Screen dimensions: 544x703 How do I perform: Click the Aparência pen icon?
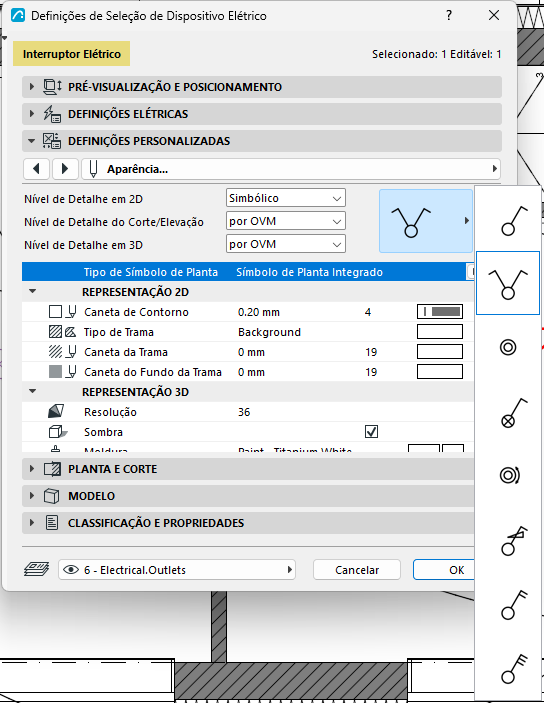[x=93, y=169]
